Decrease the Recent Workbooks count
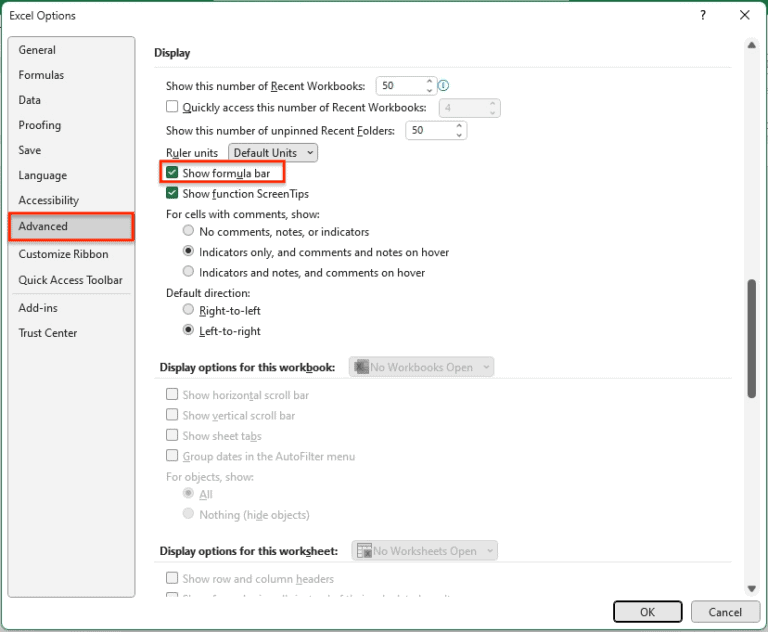The height and width of the screenshot is (632, 768). coord(430,90)
